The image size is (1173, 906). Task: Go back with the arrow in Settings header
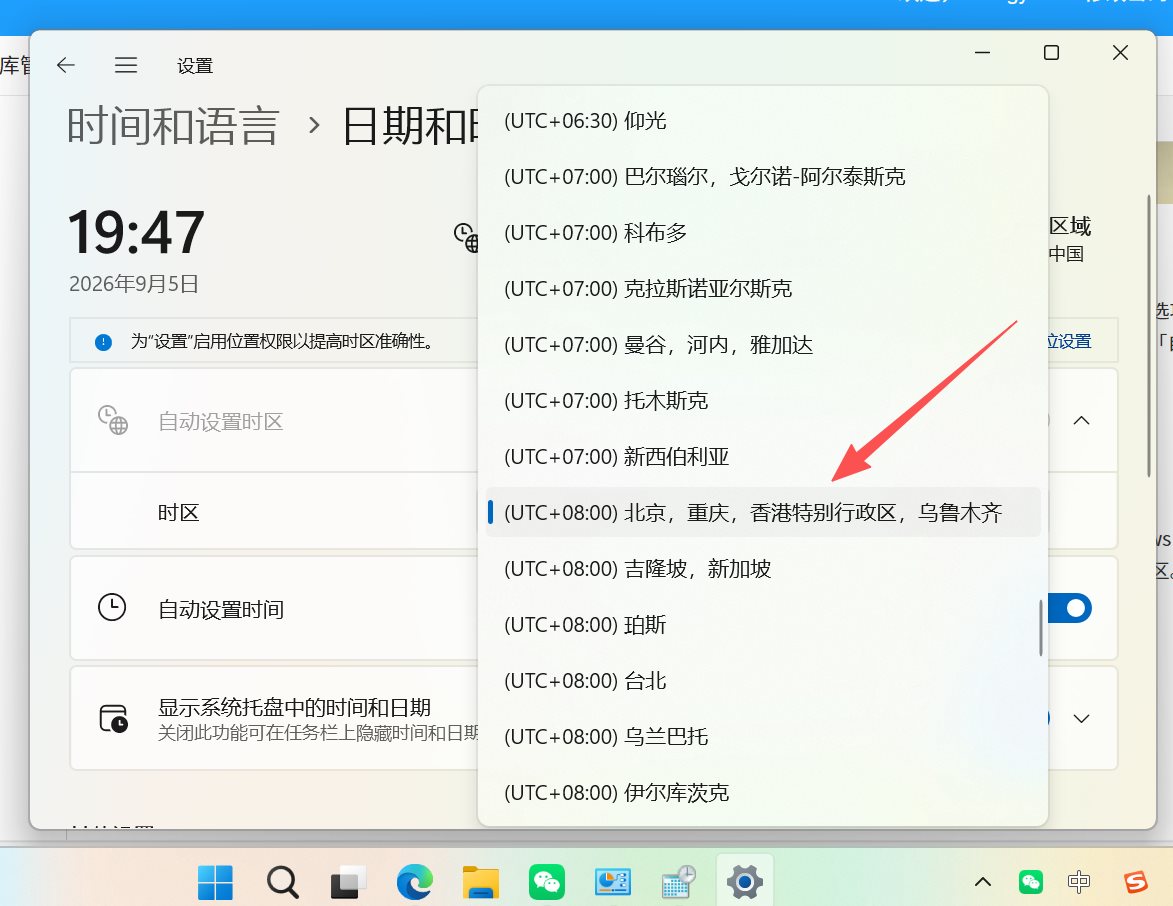coord(66,65)
